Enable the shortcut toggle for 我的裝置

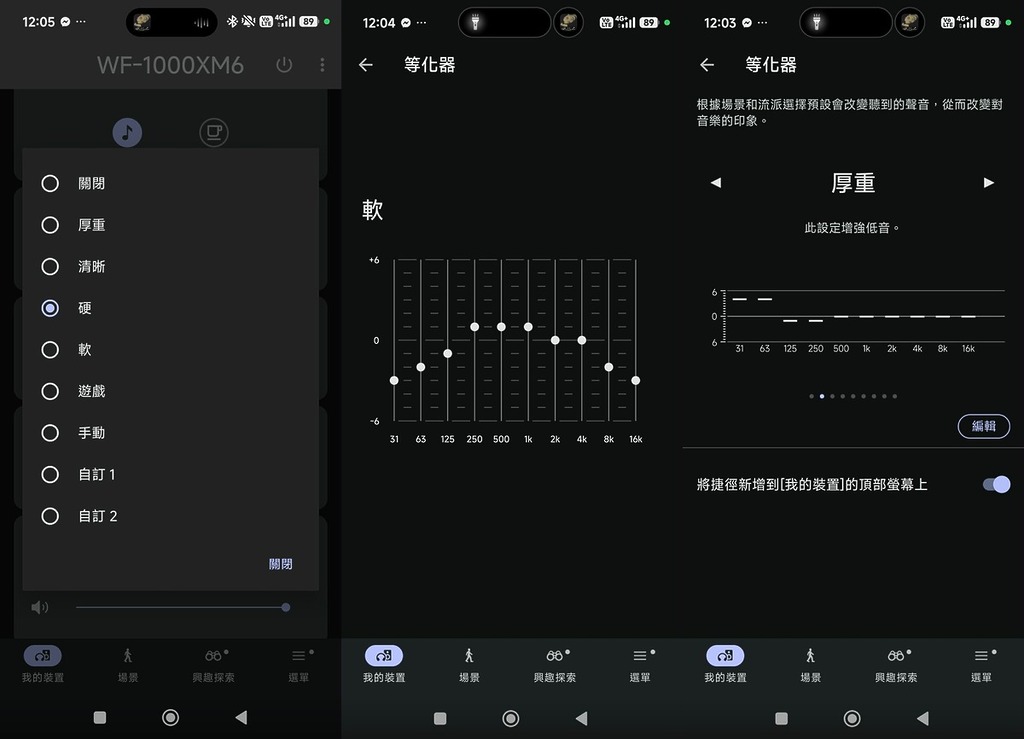997,484
